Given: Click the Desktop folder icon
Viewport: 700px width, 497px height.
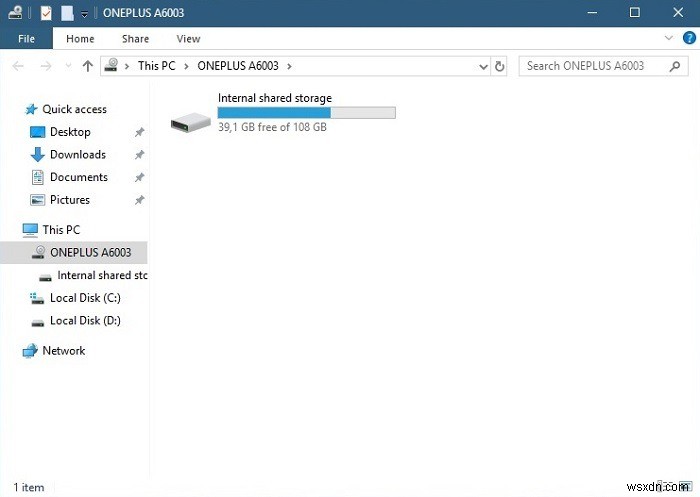Looking at the screenshot, I should click(x=38, y=132).
